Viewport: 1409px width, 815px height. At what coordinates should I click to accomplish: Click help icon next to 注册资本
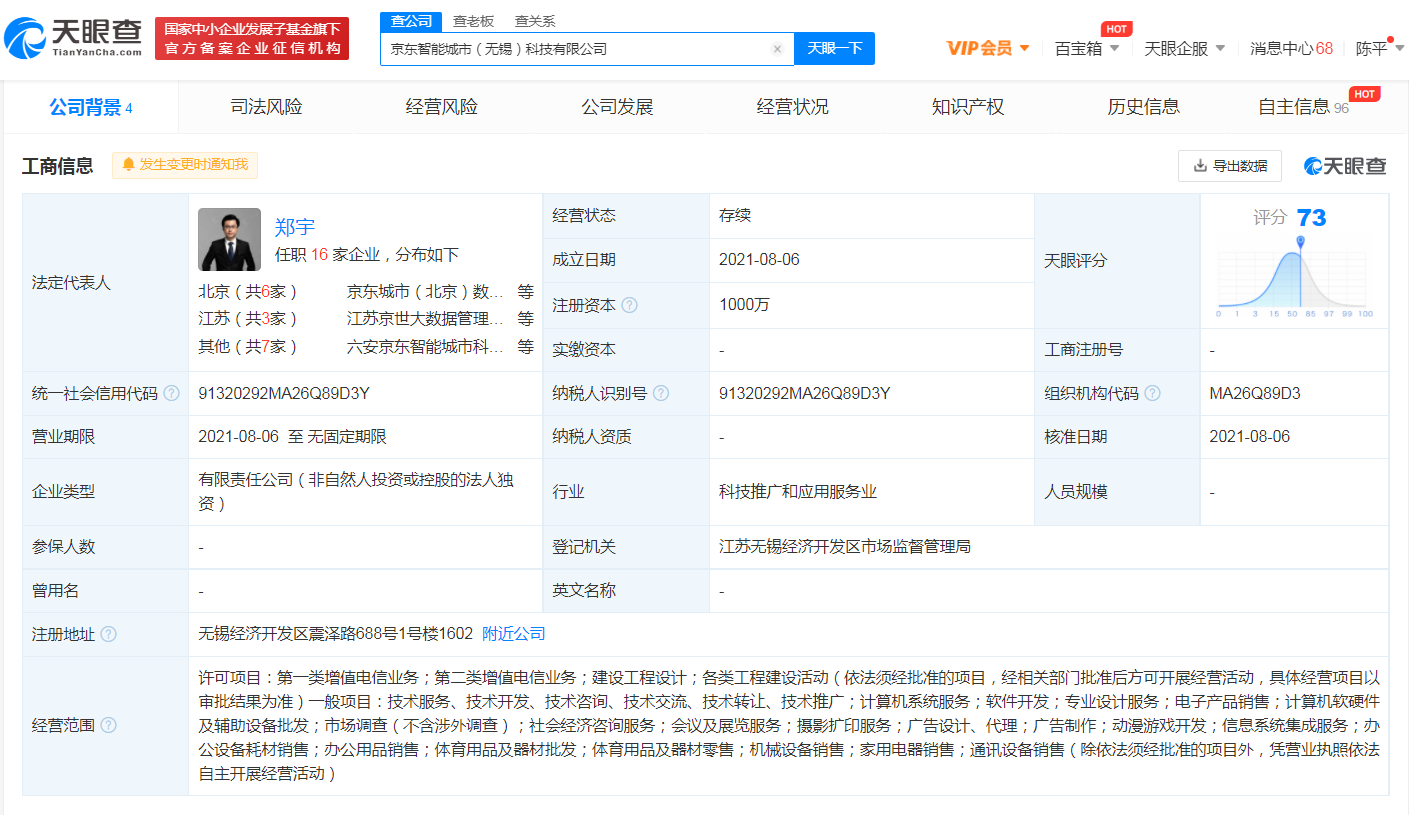point(629,305)
